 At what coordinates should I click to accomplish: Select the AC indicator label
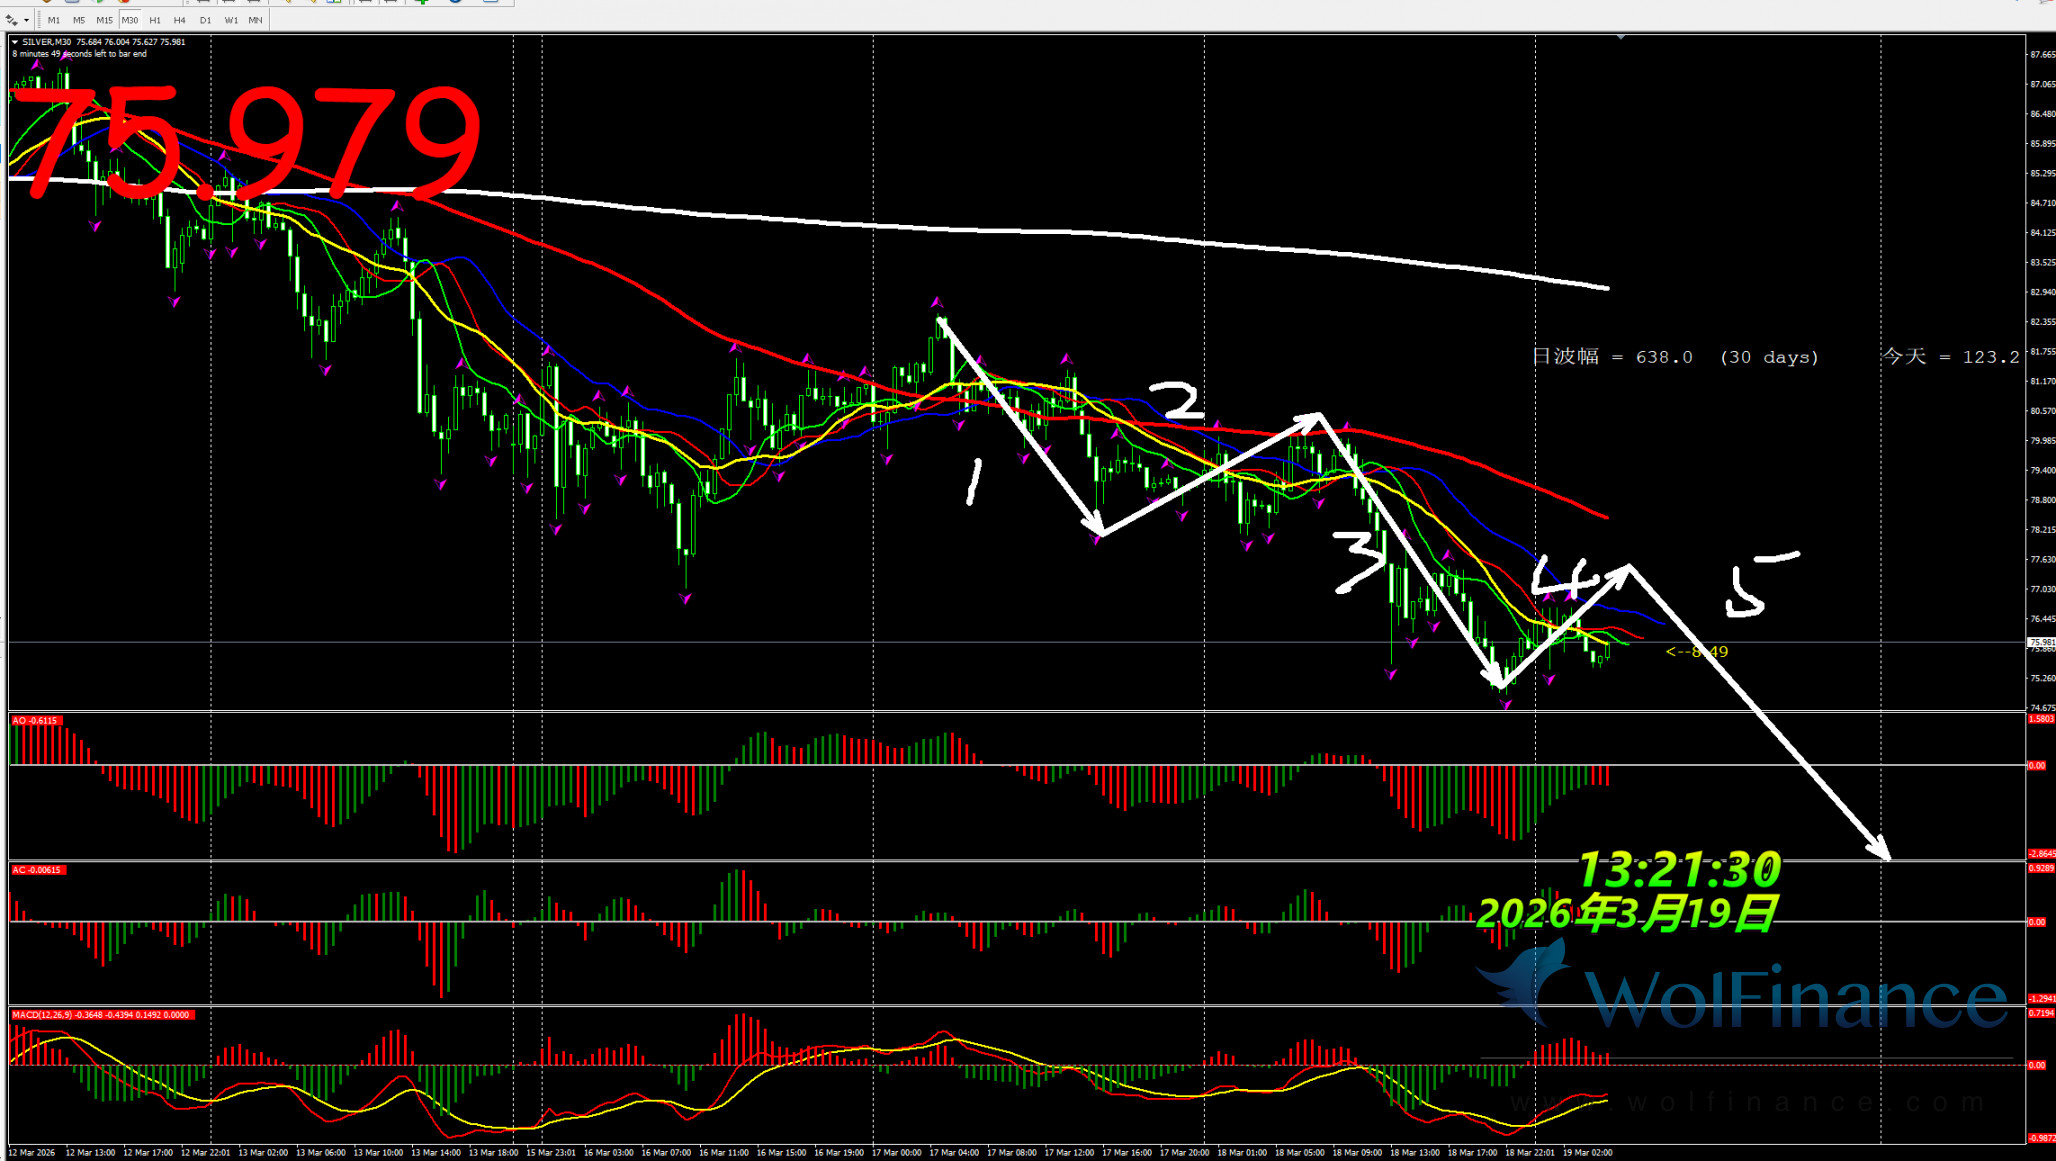tap(37, 870)
